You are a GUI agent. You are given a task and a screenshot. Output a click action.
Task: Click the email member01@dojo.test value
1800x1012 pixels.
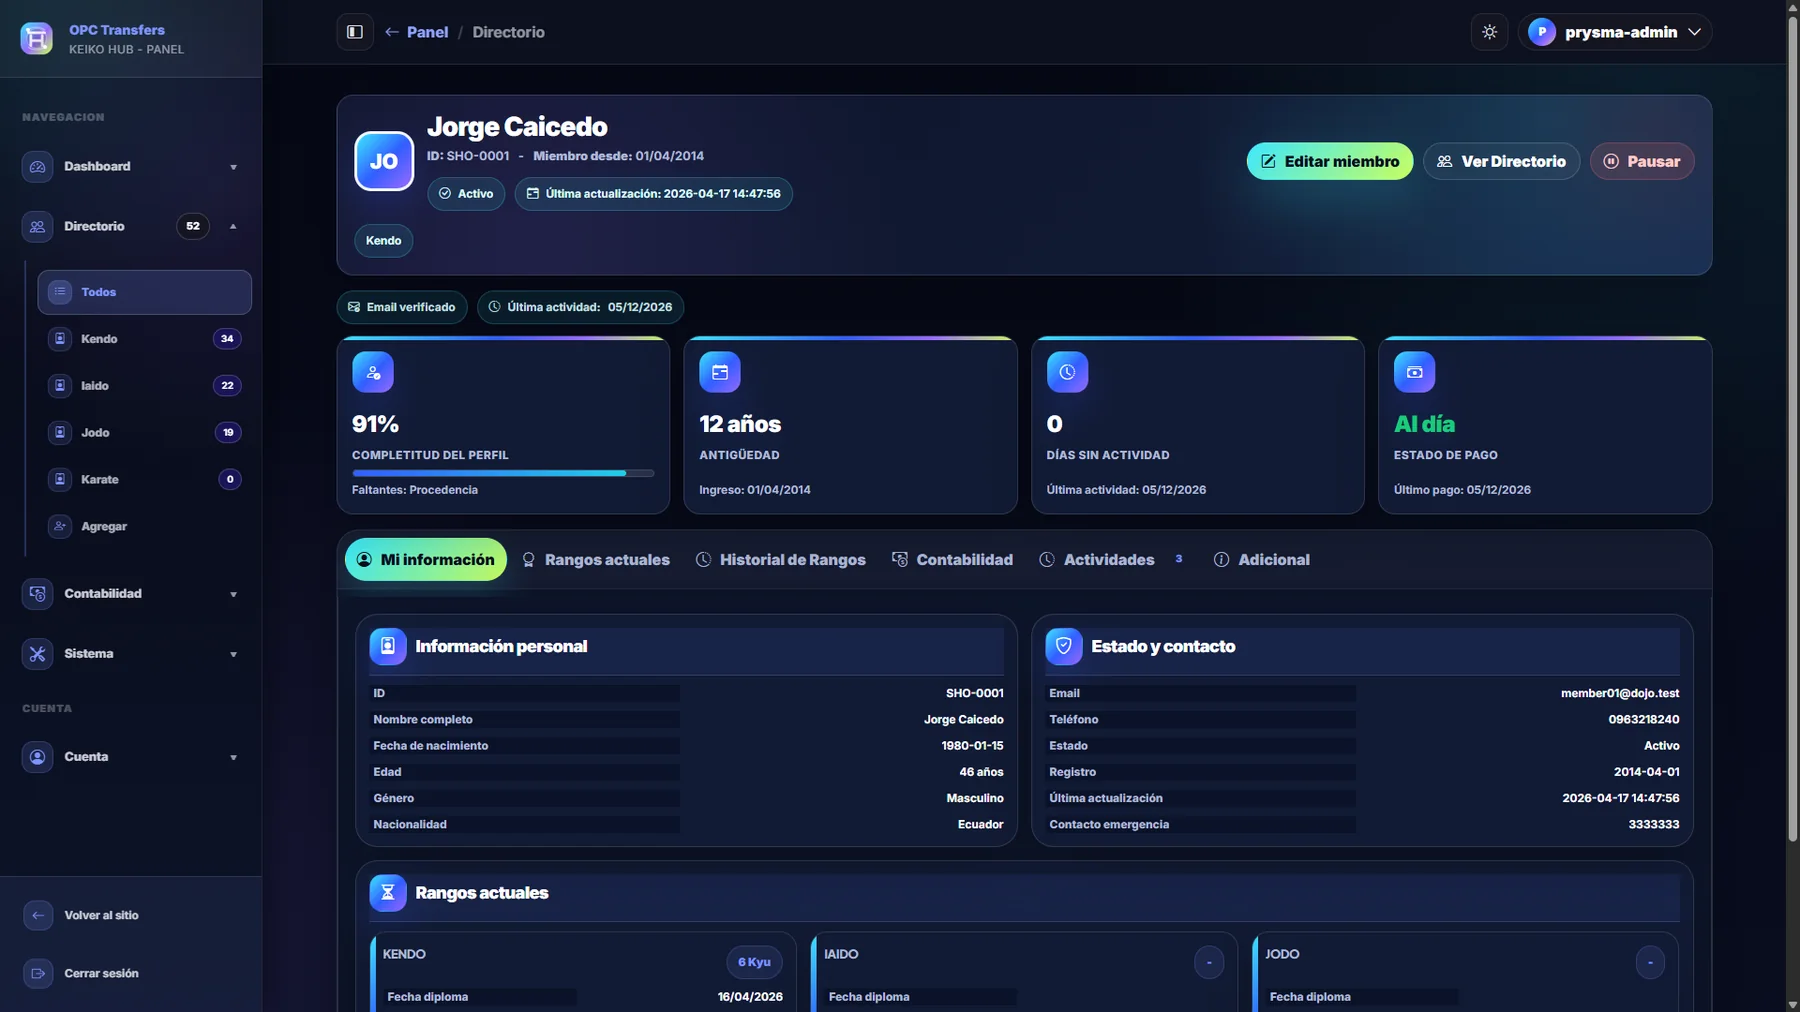click(x=1619, y=693)
